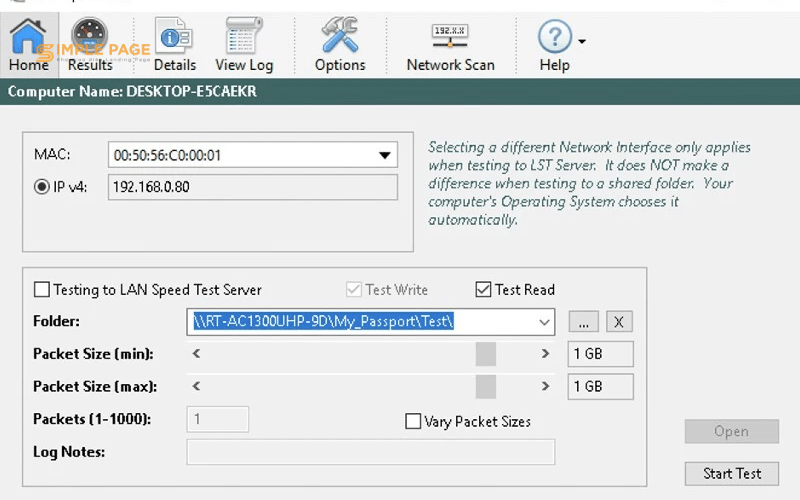800x500 pixels.
Task: Click the Open button
Action: (x=732, y=432)
